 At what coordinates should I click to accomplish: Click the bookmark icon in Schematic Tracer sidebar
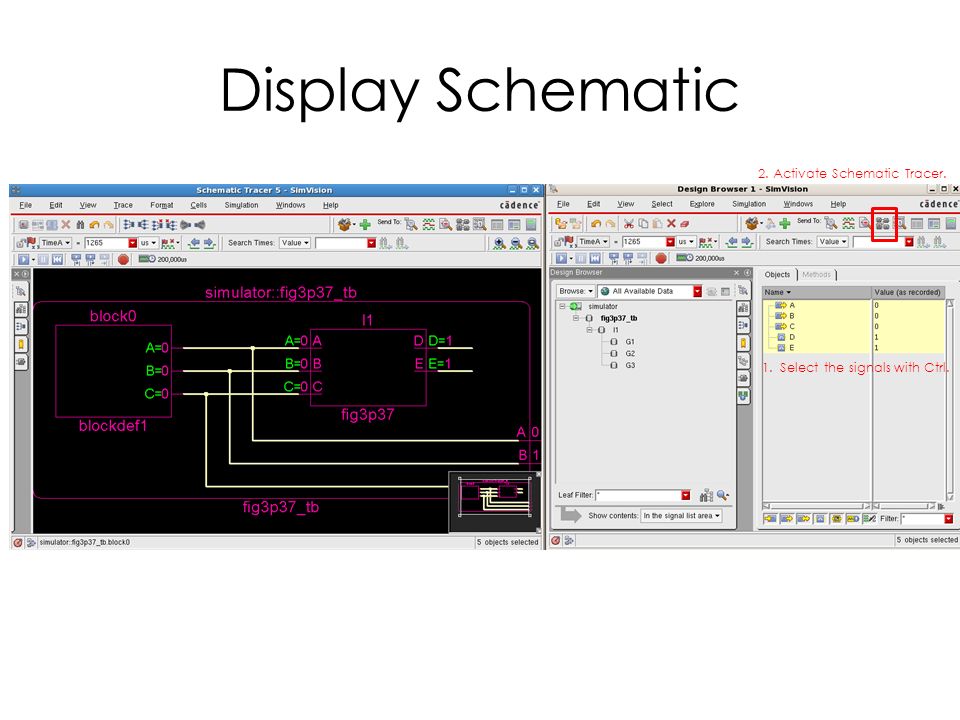coord(21,344)
